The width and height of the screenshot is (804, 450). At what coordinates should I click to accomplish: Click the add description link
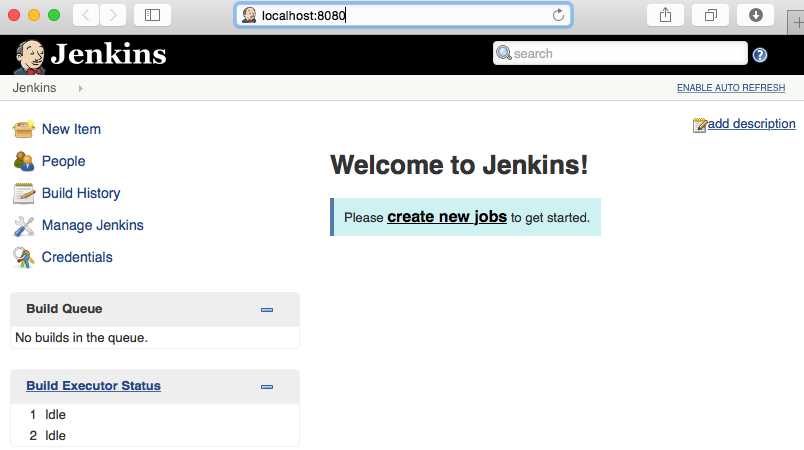[x=752, y=124]
